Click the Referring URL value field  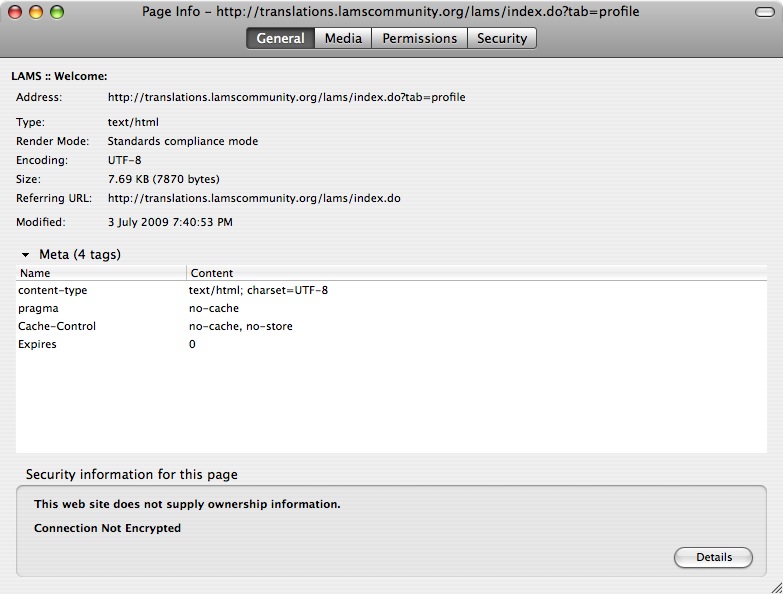(x=254, y=198)
